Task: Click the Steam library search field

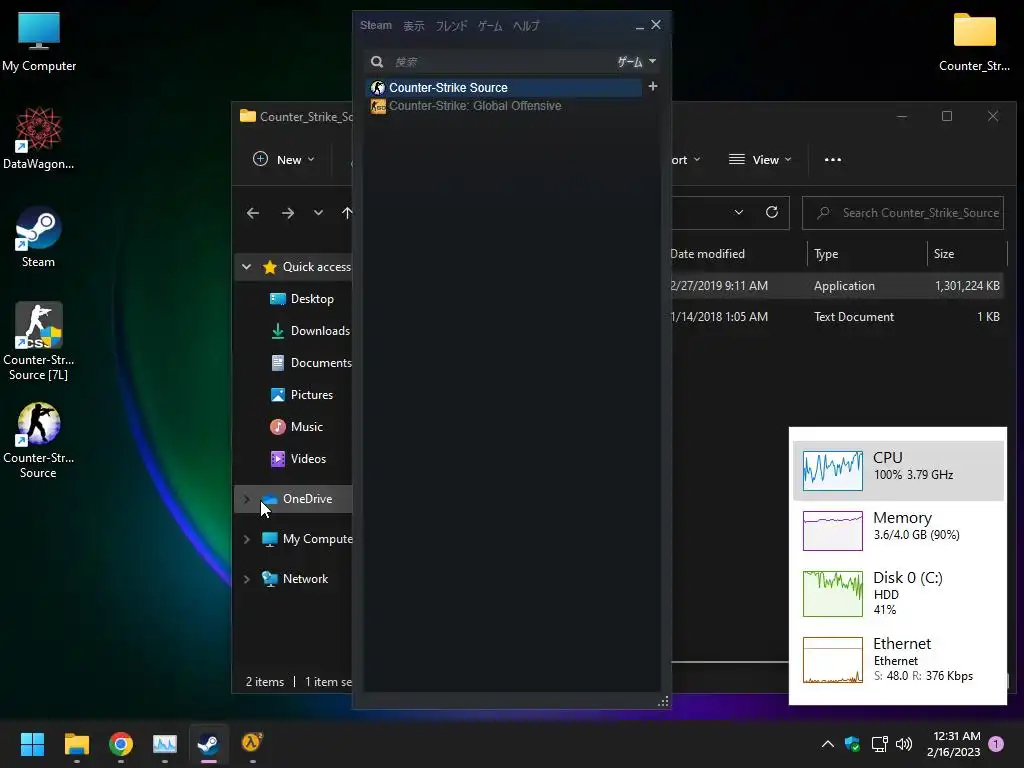Action: [x=500, y=61]
